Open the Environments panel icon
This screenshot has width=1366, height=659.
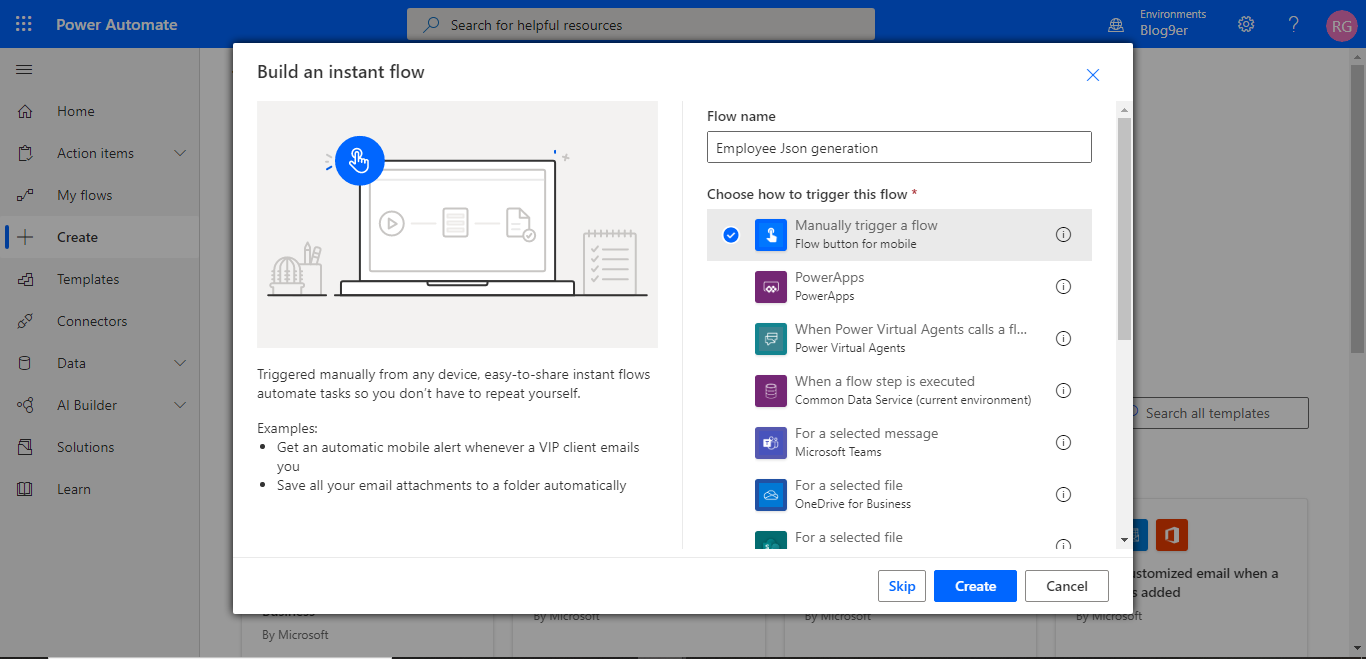point(1115,23)
